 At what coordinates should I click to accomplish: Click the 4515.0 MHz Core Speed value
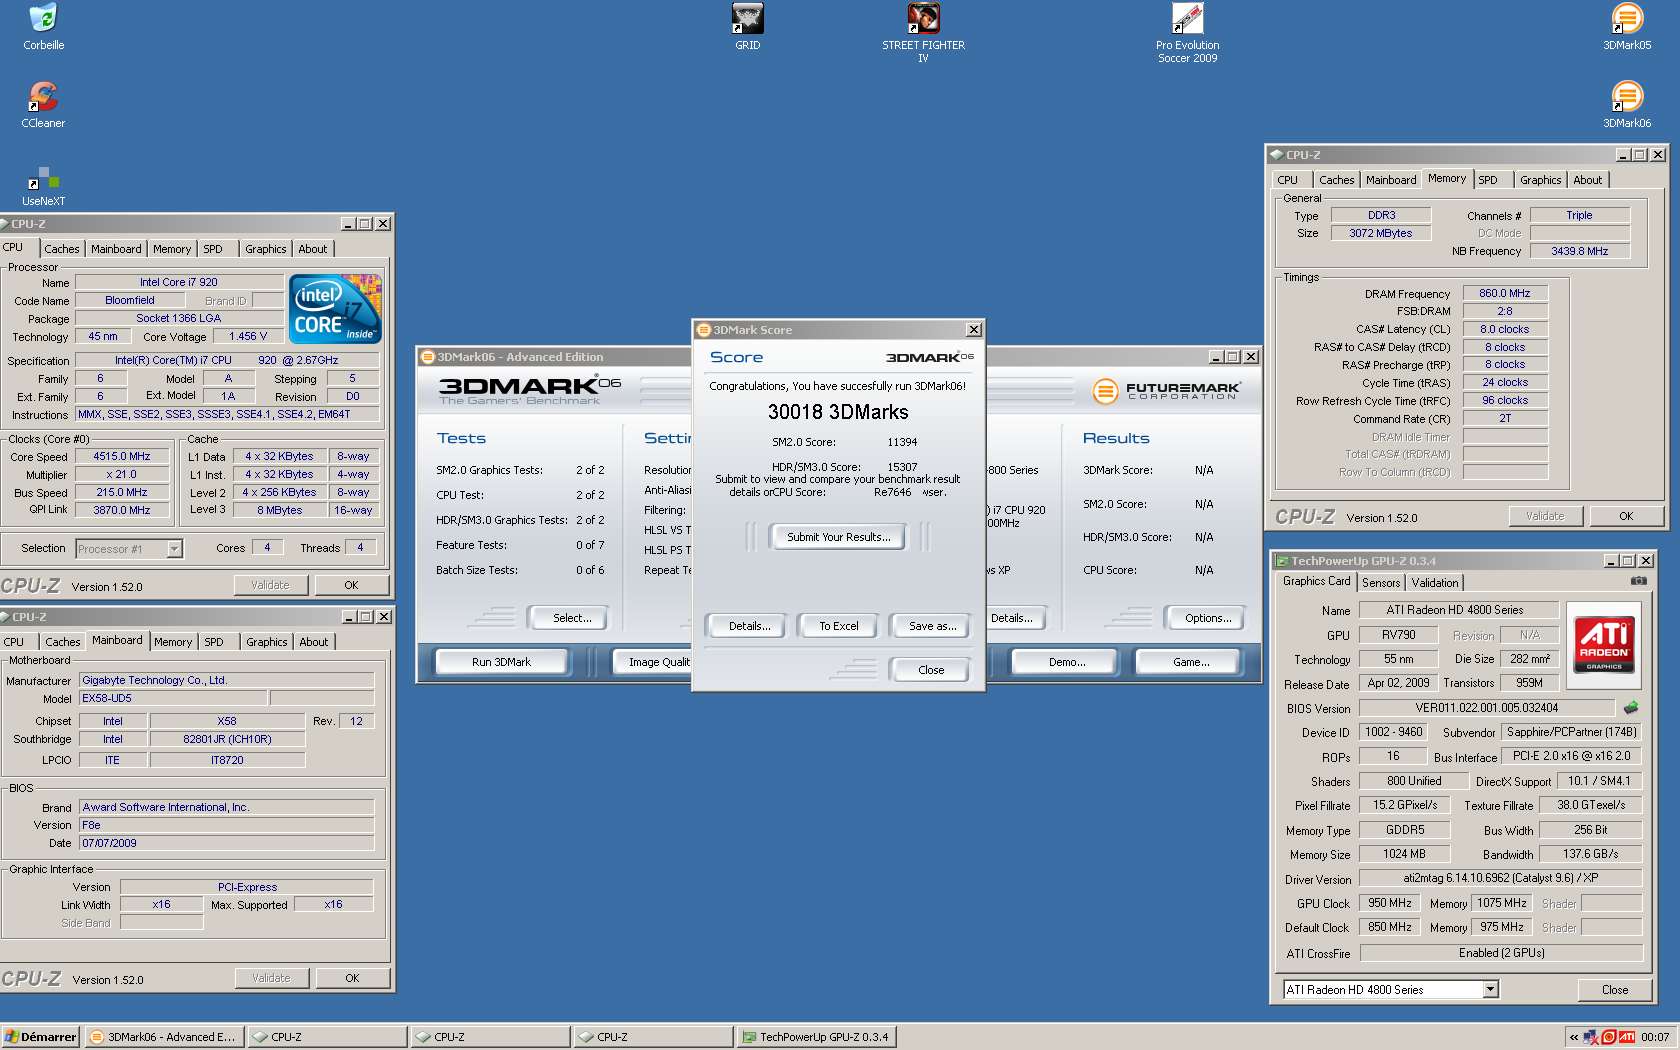(x=121, y=456)
